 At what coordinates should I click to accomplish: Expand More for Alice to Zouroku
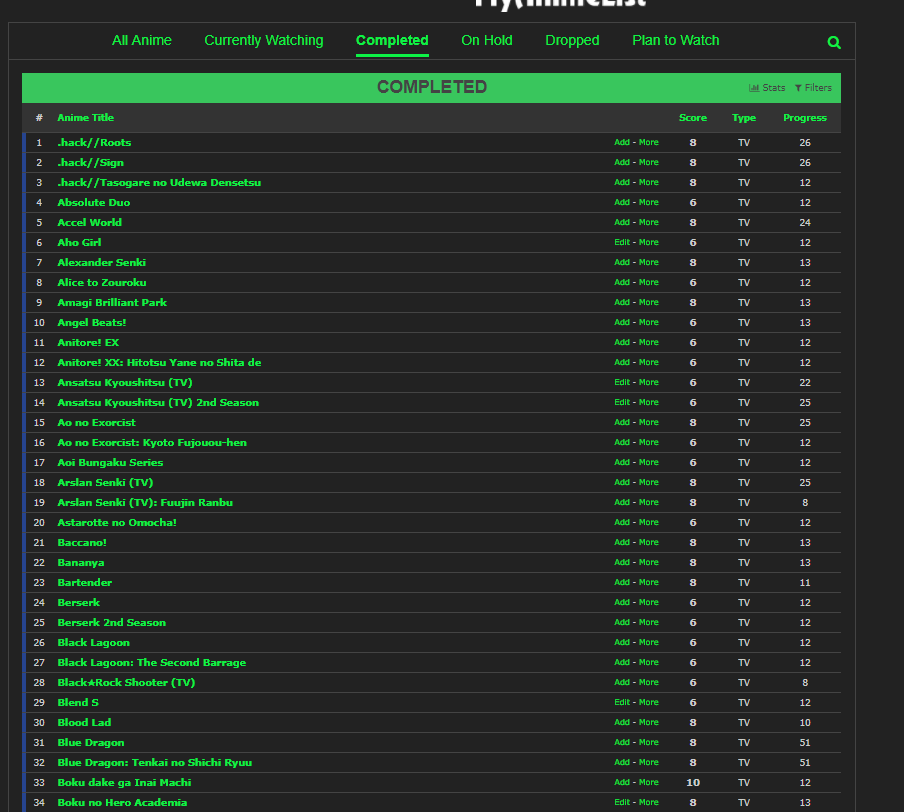[x=649, y=283]
